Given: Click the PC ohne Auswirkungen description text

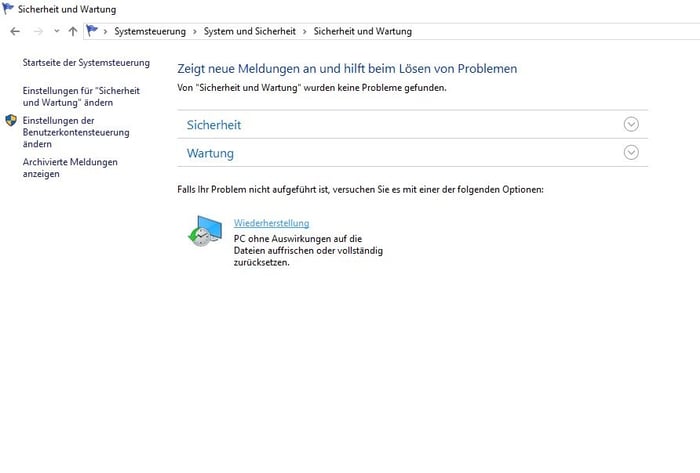Looking at the screenshot, I should [308, 250].
